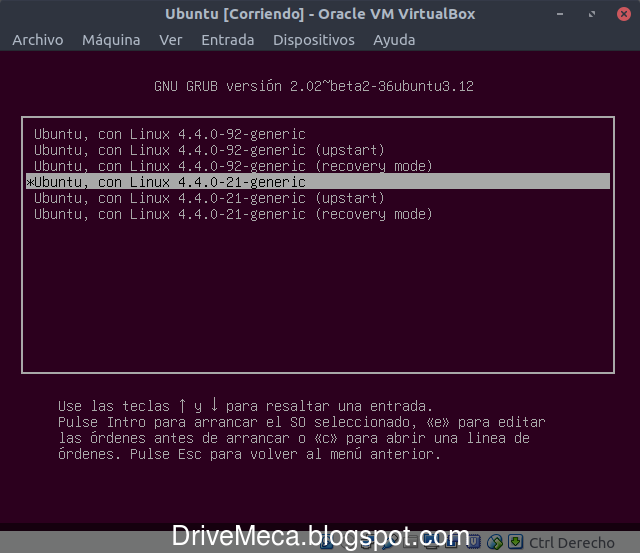Screen dimensions: 640x553
Task: Open the Entrada menu
Action: point(228,40)
